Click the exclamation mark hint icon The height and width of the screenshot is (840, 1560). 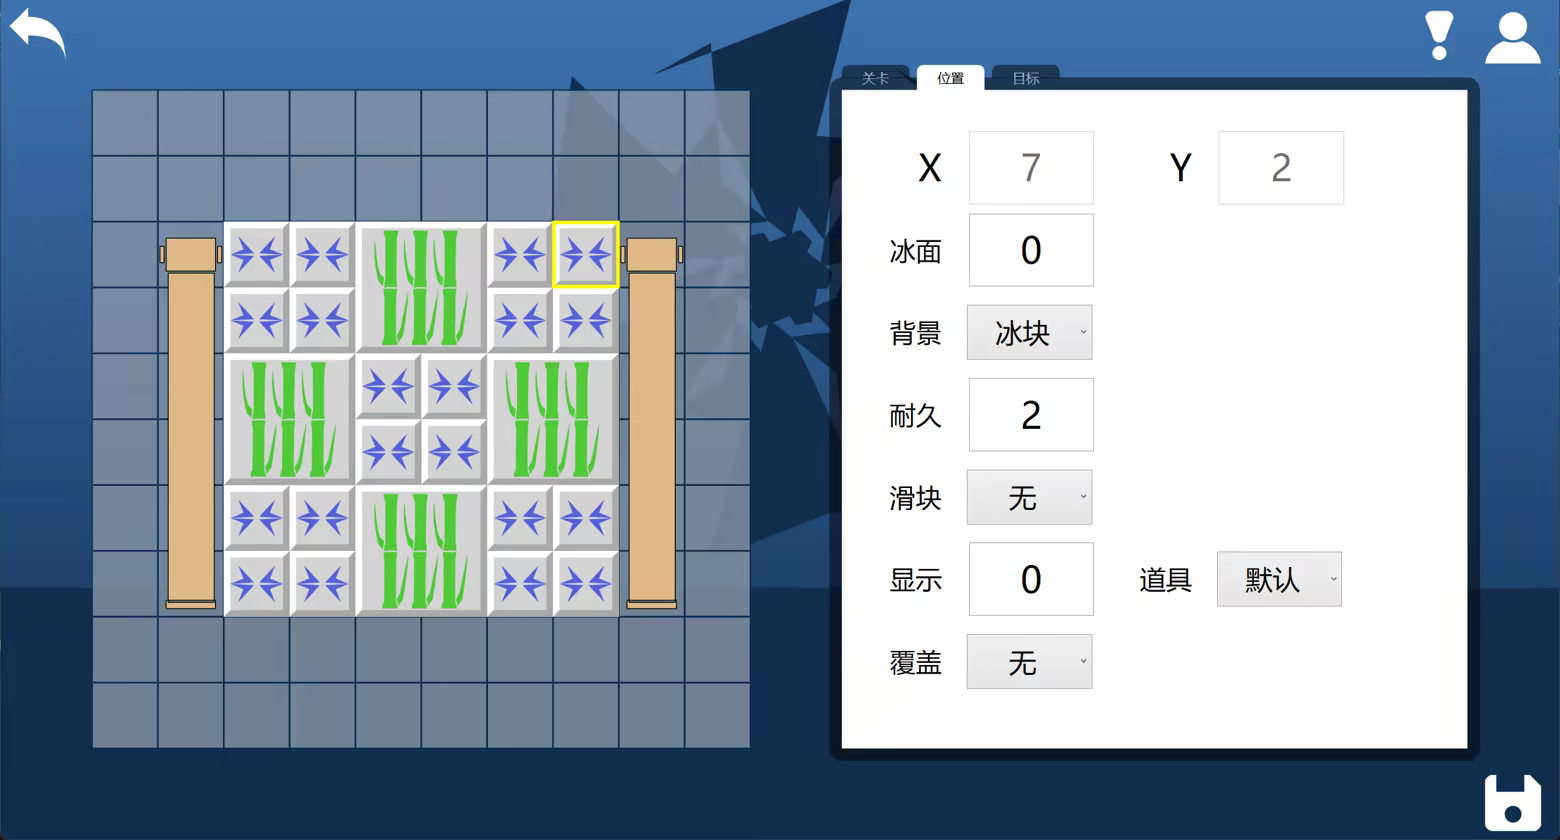coord(1439,36)
